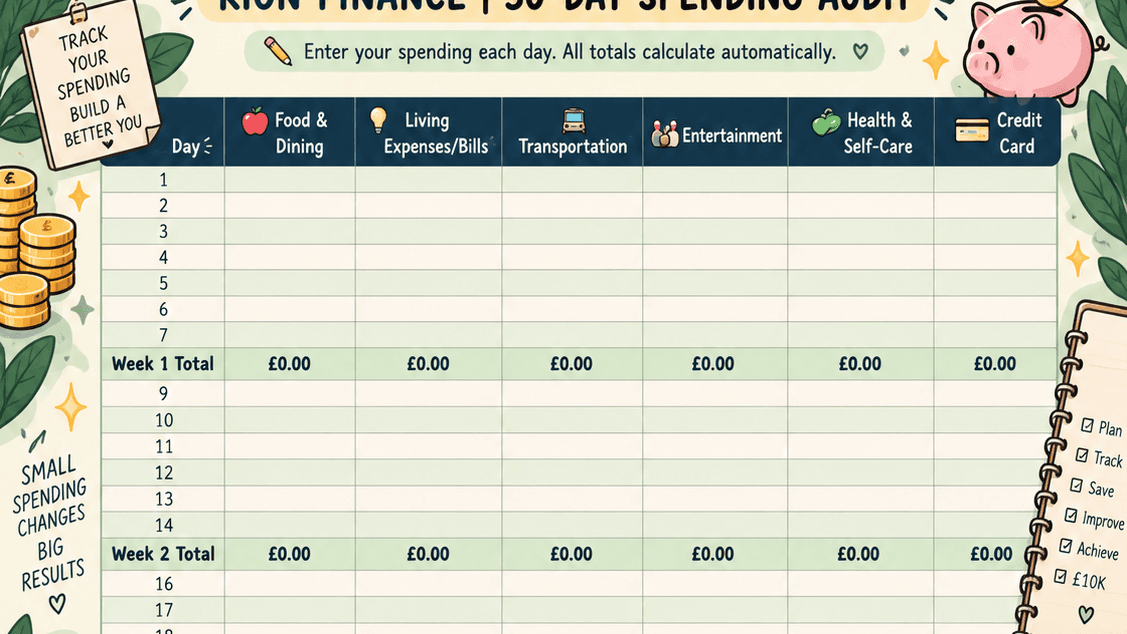Viewport: 1127px width, 634px height.
Task: Tick the Achieve checkbox
Action: coord(1065,546)
